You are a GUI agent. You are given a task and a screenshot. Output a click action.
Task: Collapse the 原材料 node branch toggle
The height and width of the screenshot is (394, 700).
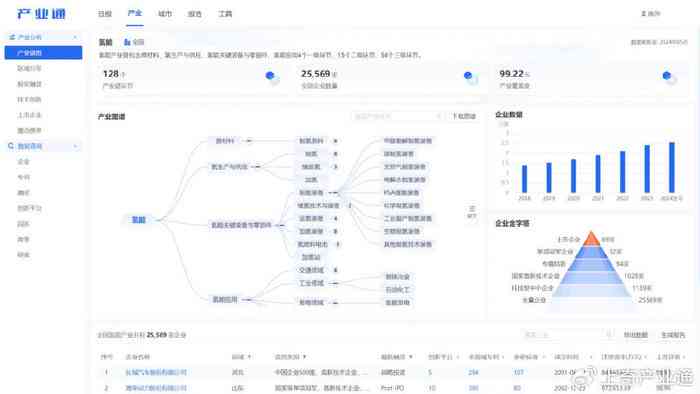pyautogui.click(x=249, y=141)
